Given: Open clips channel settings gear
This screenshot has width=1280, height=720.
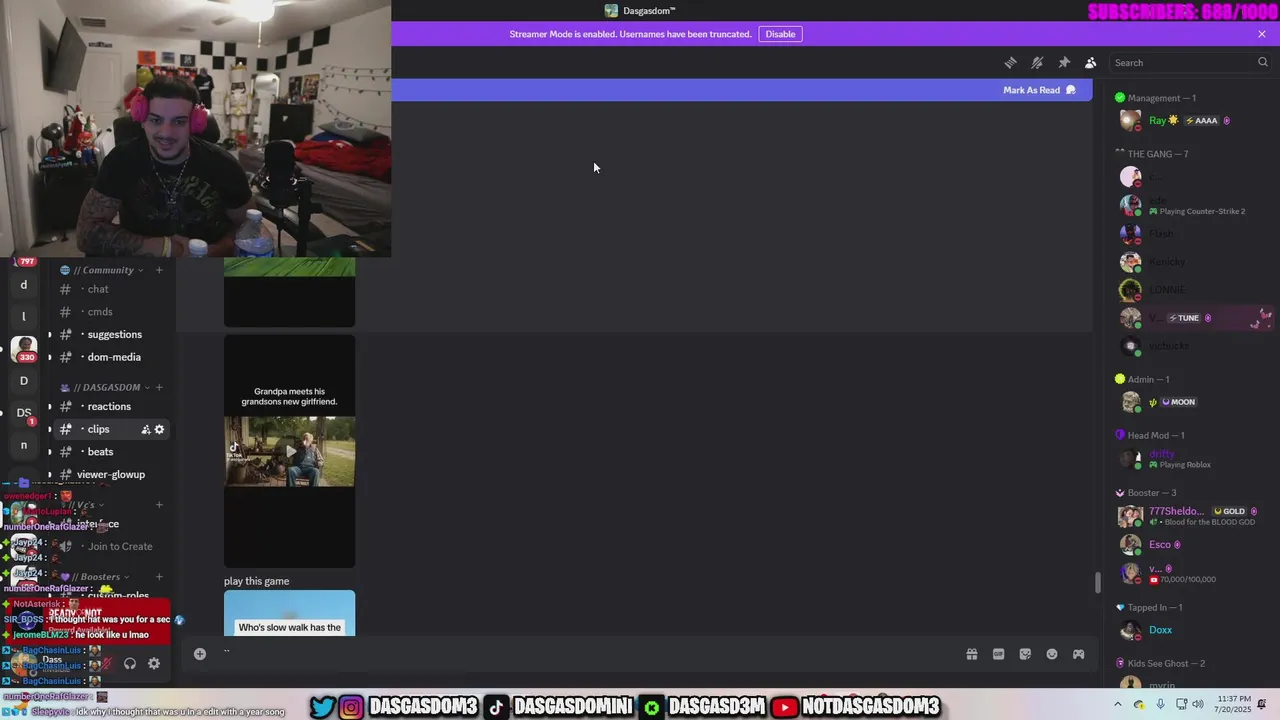Looking at the screenshot, I should (x=159, y=429).
